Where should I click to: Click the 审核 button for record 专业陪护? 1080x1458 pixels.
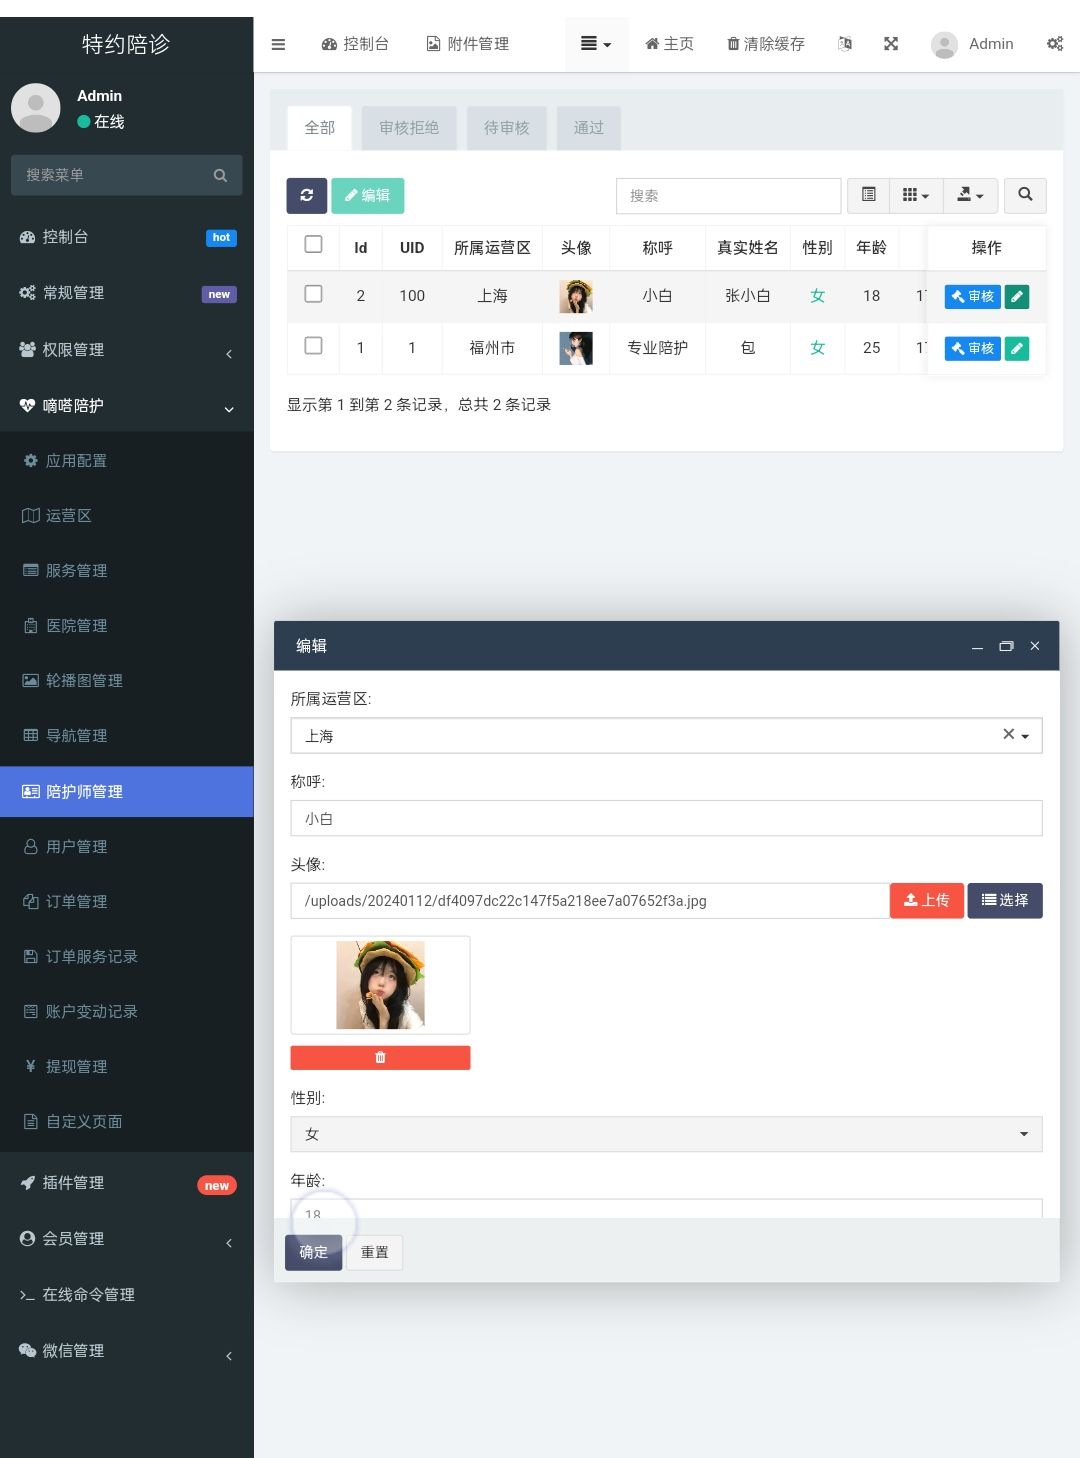click(x=971, y=348)
